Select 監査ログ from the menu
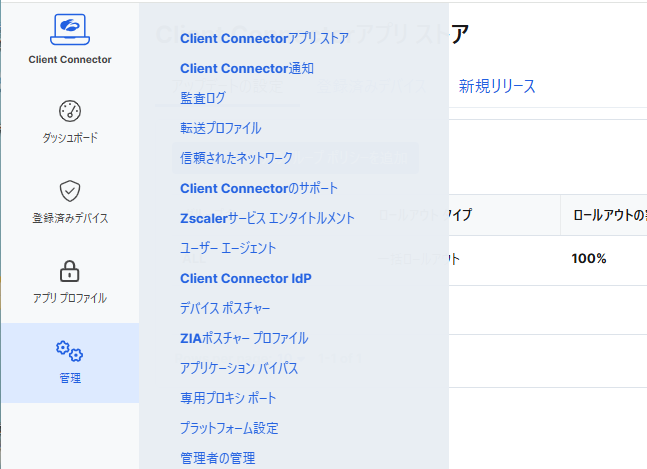The height and width of the screenshot is (469, 647). tap(203, 98)
